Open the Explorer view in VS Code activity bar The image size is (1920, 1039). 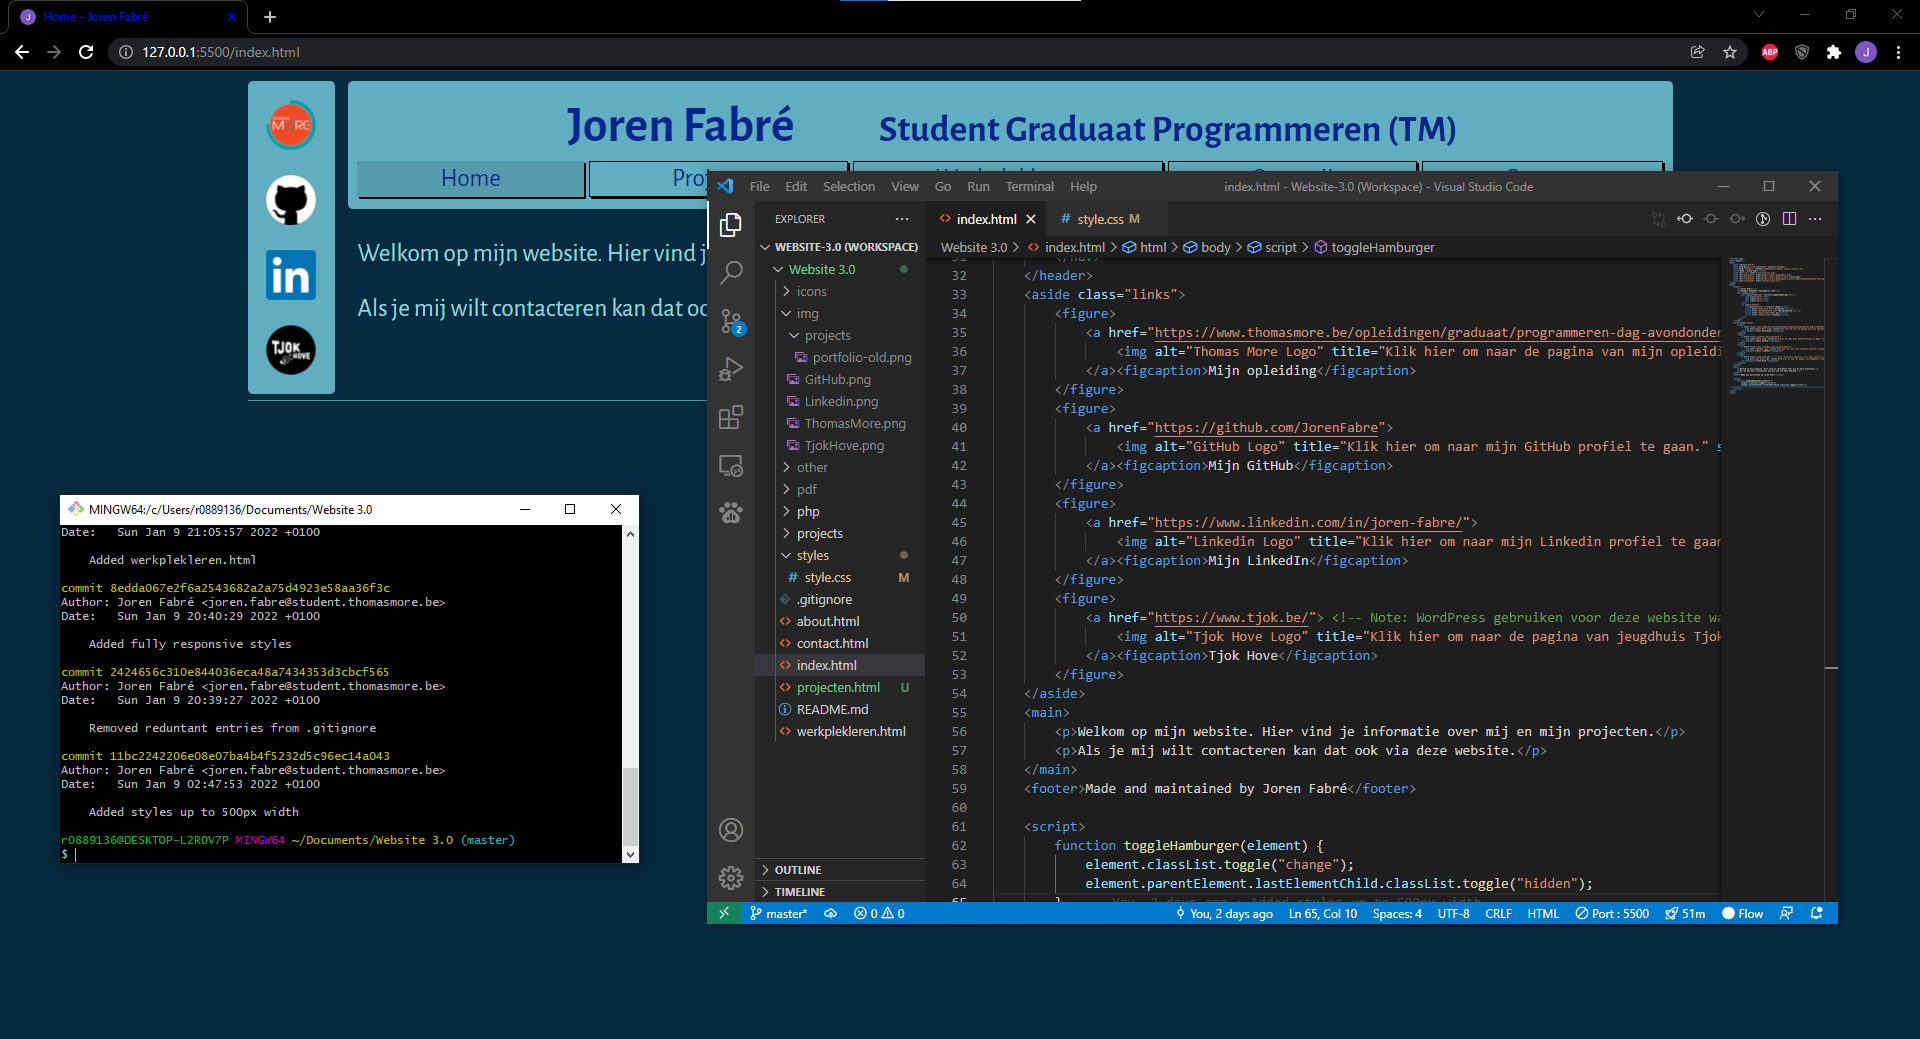click(x=731, y=225)
